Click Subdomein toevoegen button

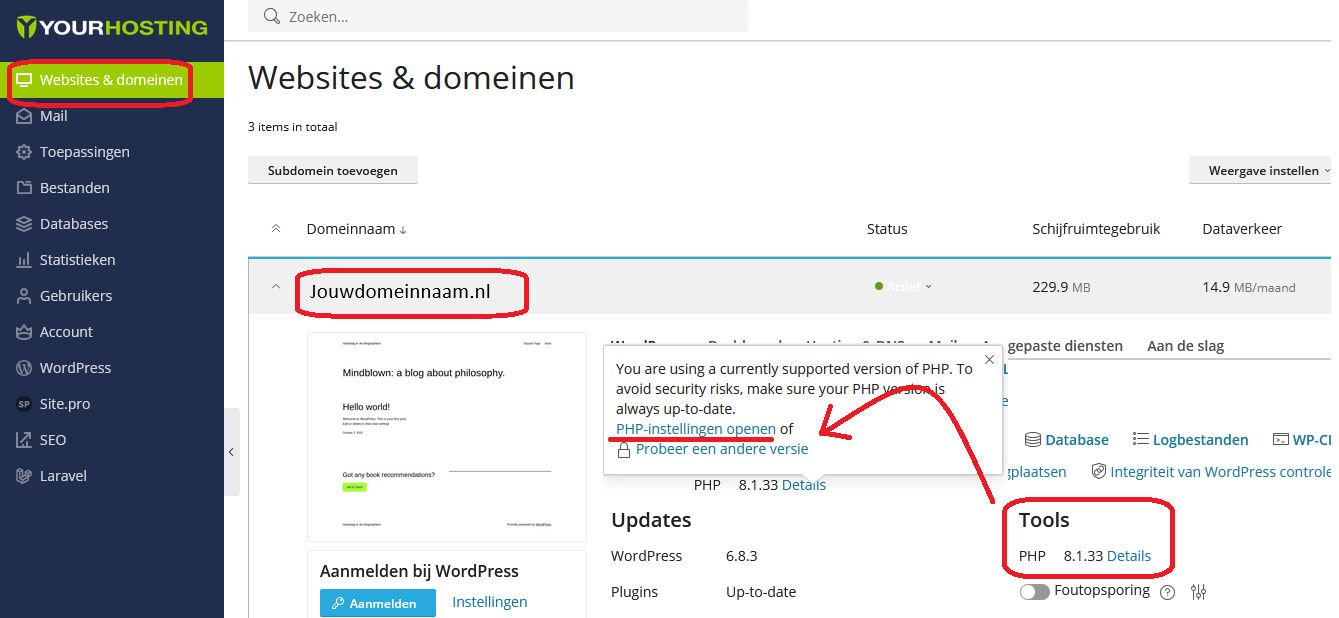(x=333, y=171)
